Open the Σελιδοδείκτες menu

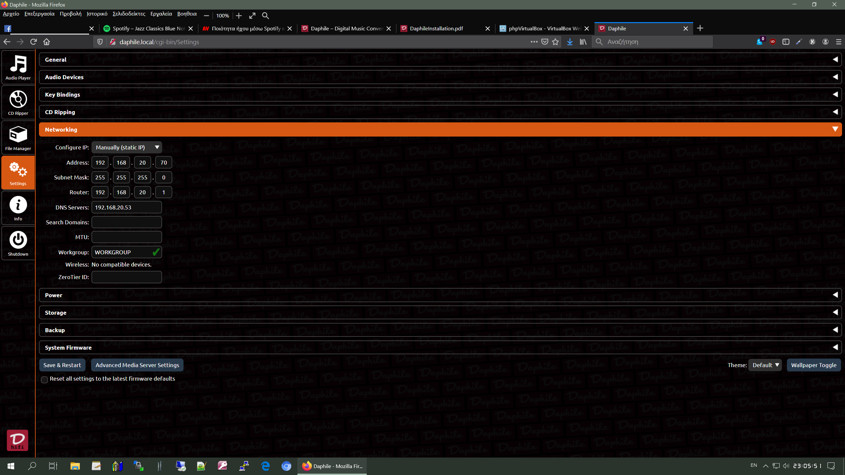tap(129, 14)
